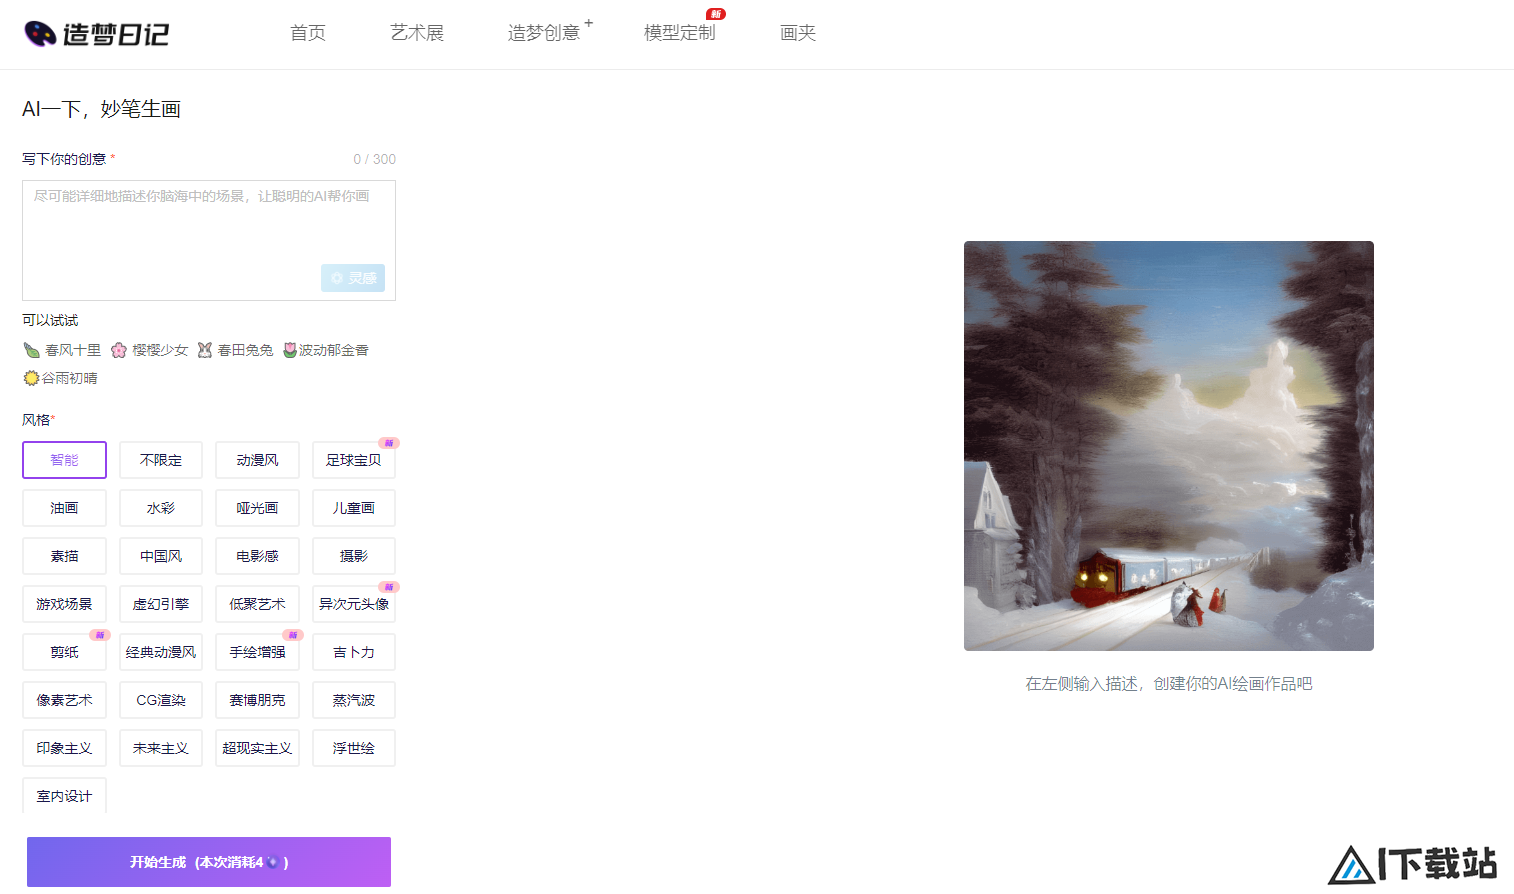The width and height of the screenshot is (1514, 894).
Task: Pick the 低聚艺术 style
Action: [257, 604]
